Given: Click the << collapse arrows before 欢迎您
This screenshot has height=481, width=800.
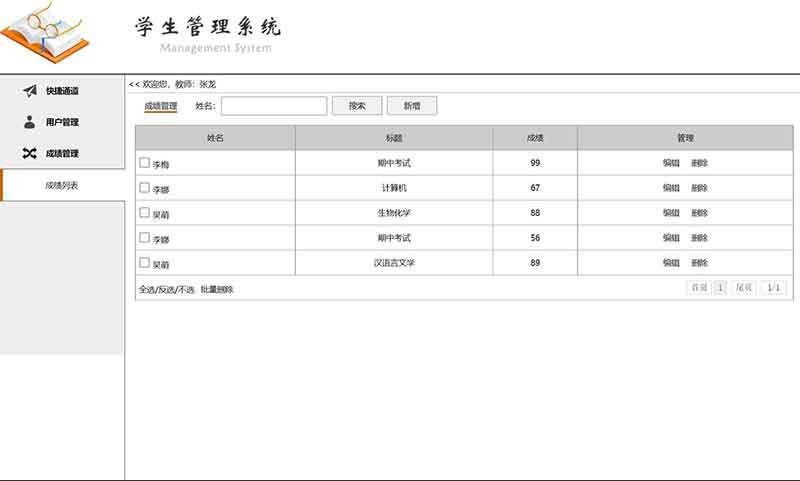Looking at the screenshot, I should (x=134, y=84).
